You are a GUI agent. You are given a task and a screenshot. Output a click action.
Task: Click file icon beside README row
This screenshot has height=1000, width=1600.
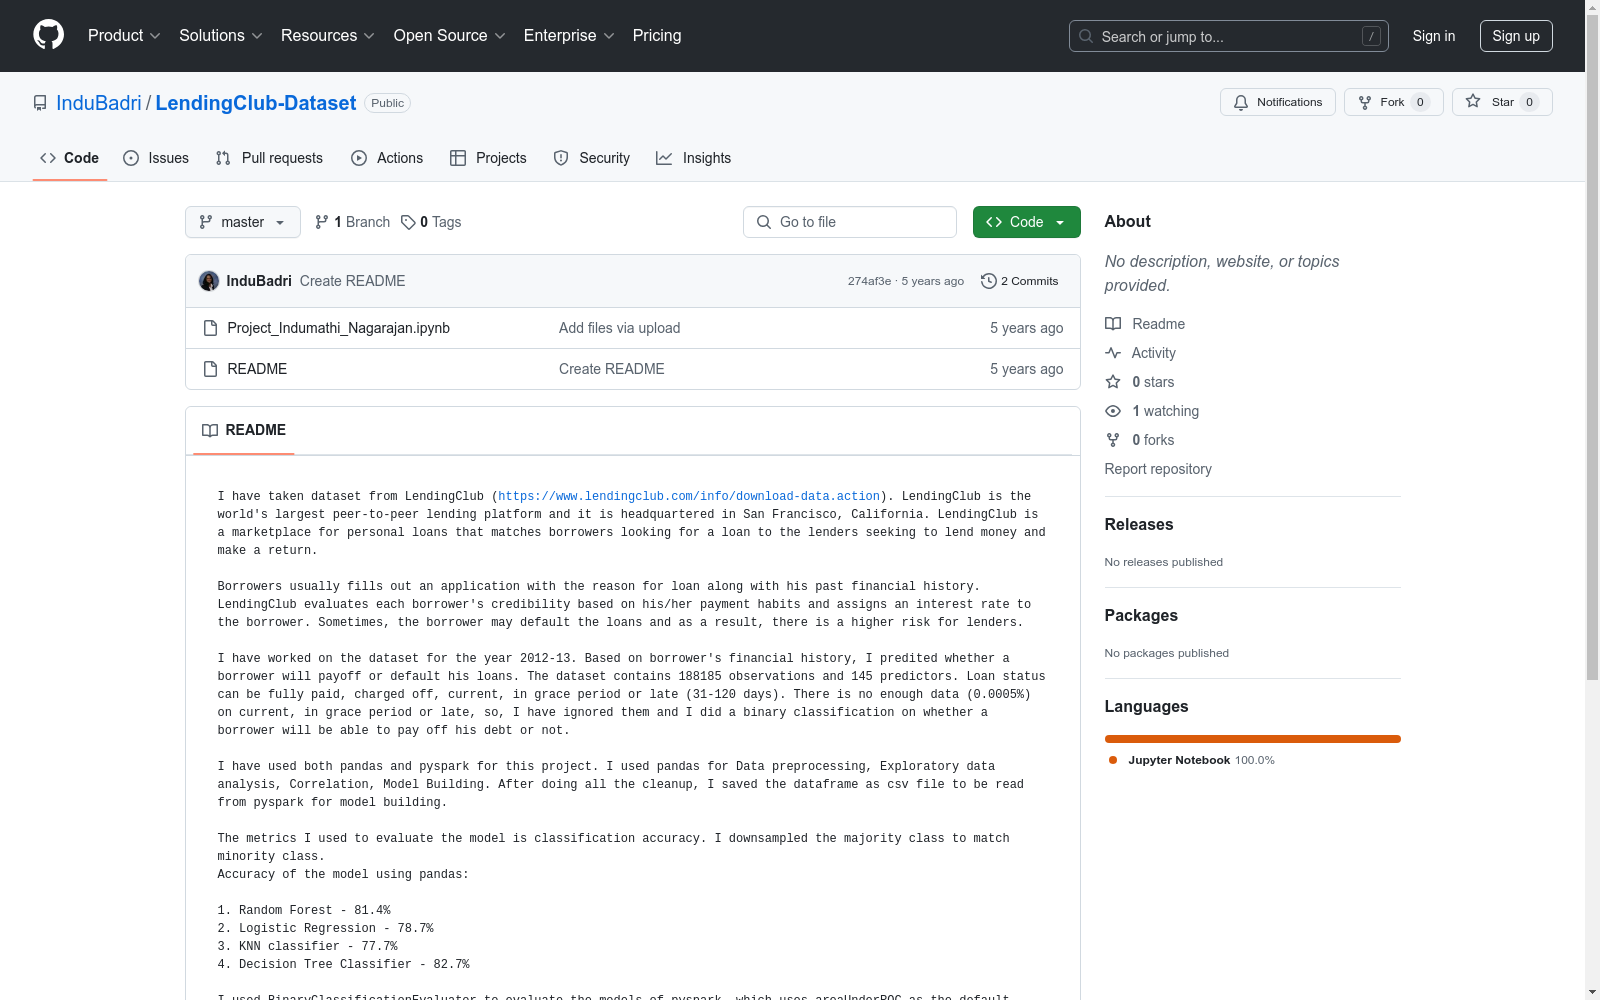pyautogui.click(x=210, y=369)
